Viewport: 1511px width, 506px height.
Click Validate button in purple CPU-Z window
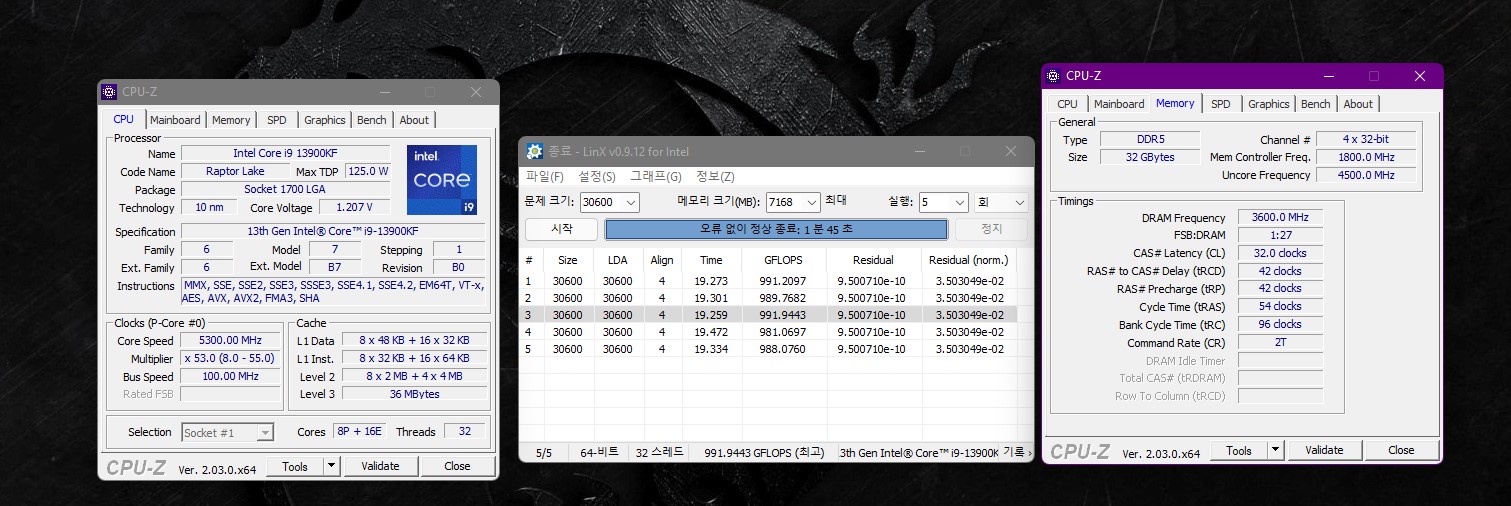tap(1324, 451)
